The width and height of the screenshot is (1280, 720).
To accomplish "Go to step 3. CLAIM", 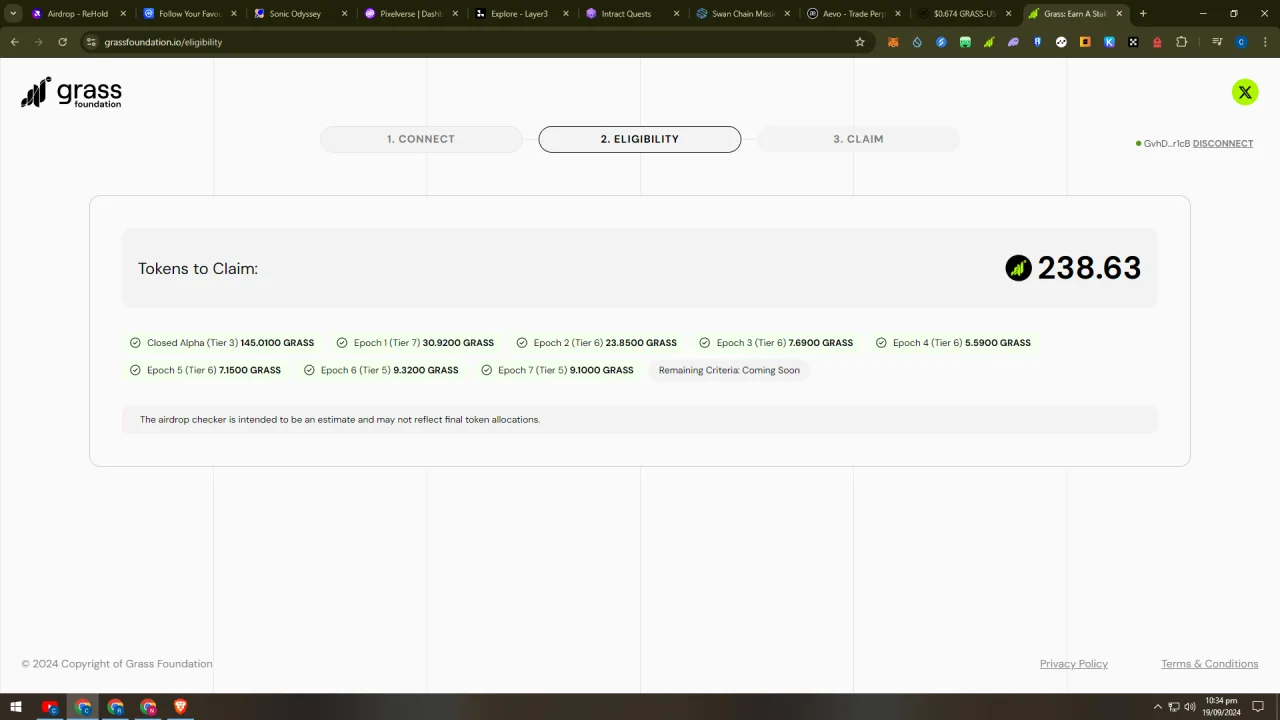I will click(858, 139).
